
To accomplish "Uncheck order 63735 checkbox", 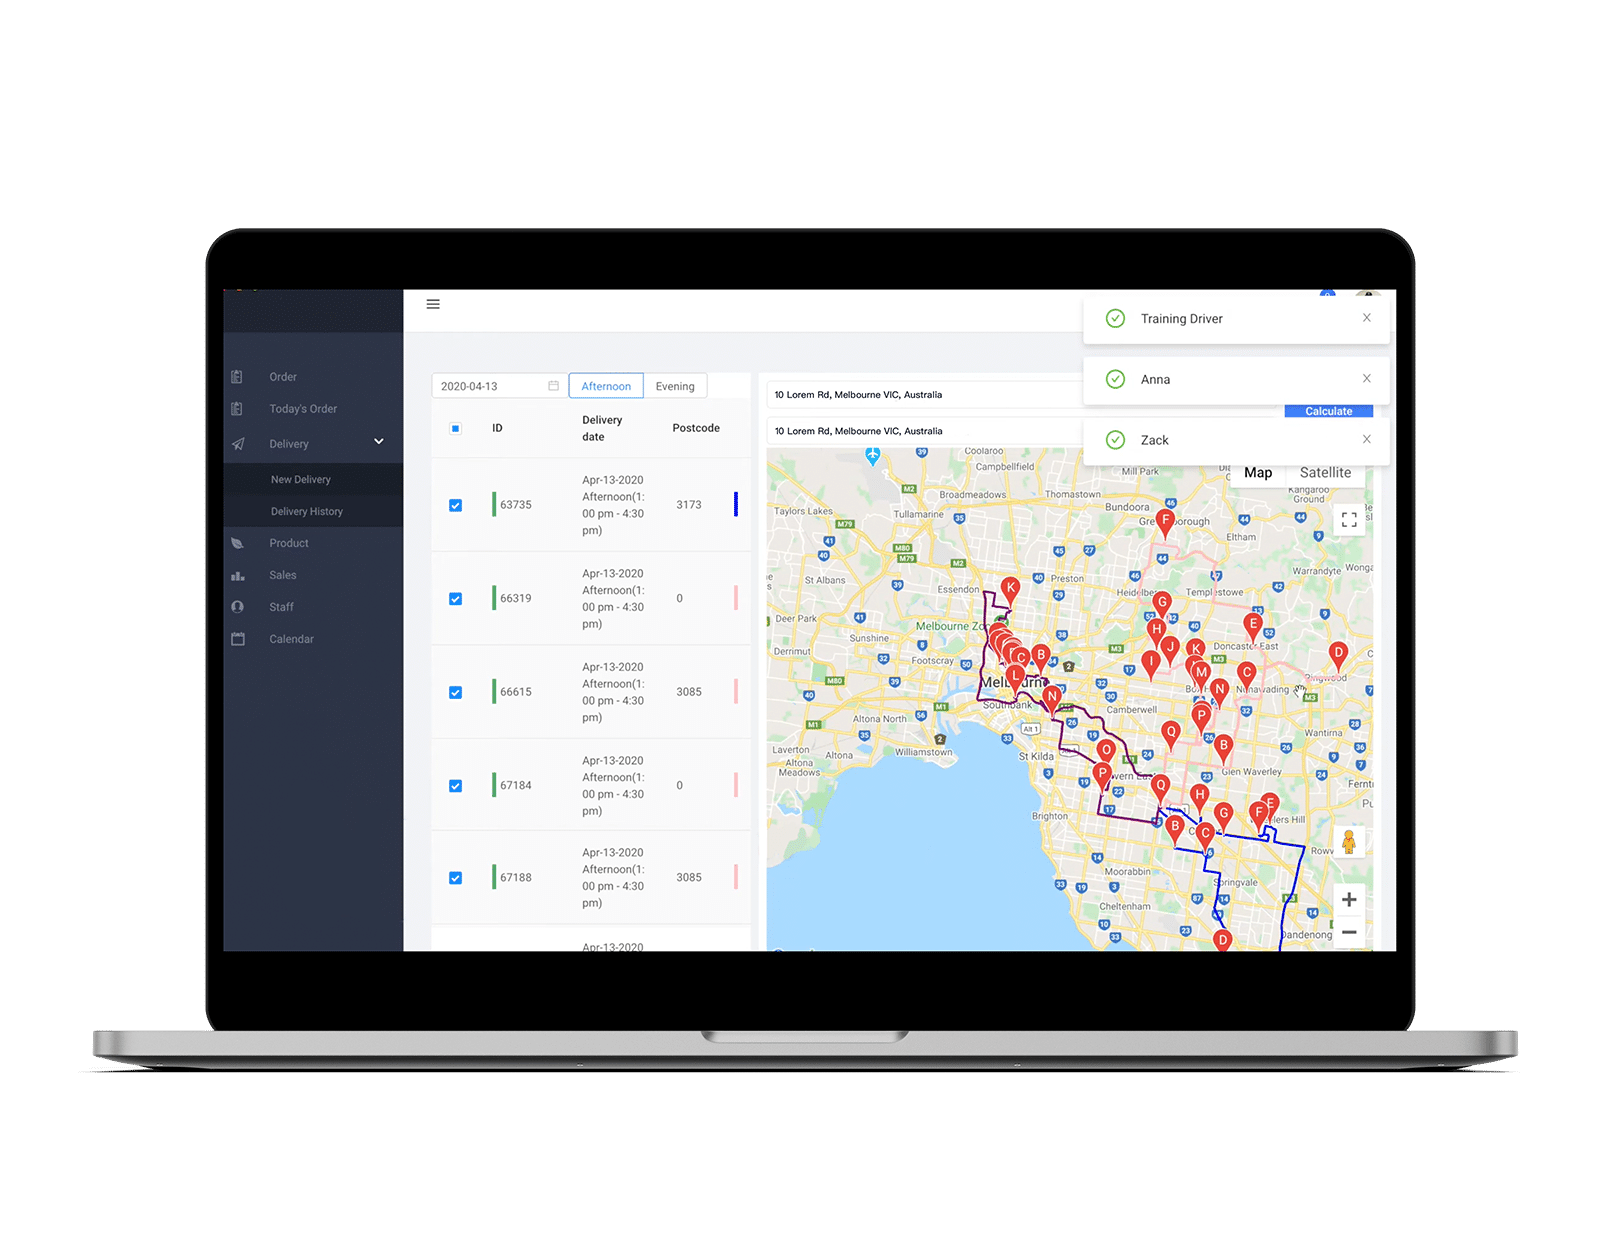I will (455, 505).
